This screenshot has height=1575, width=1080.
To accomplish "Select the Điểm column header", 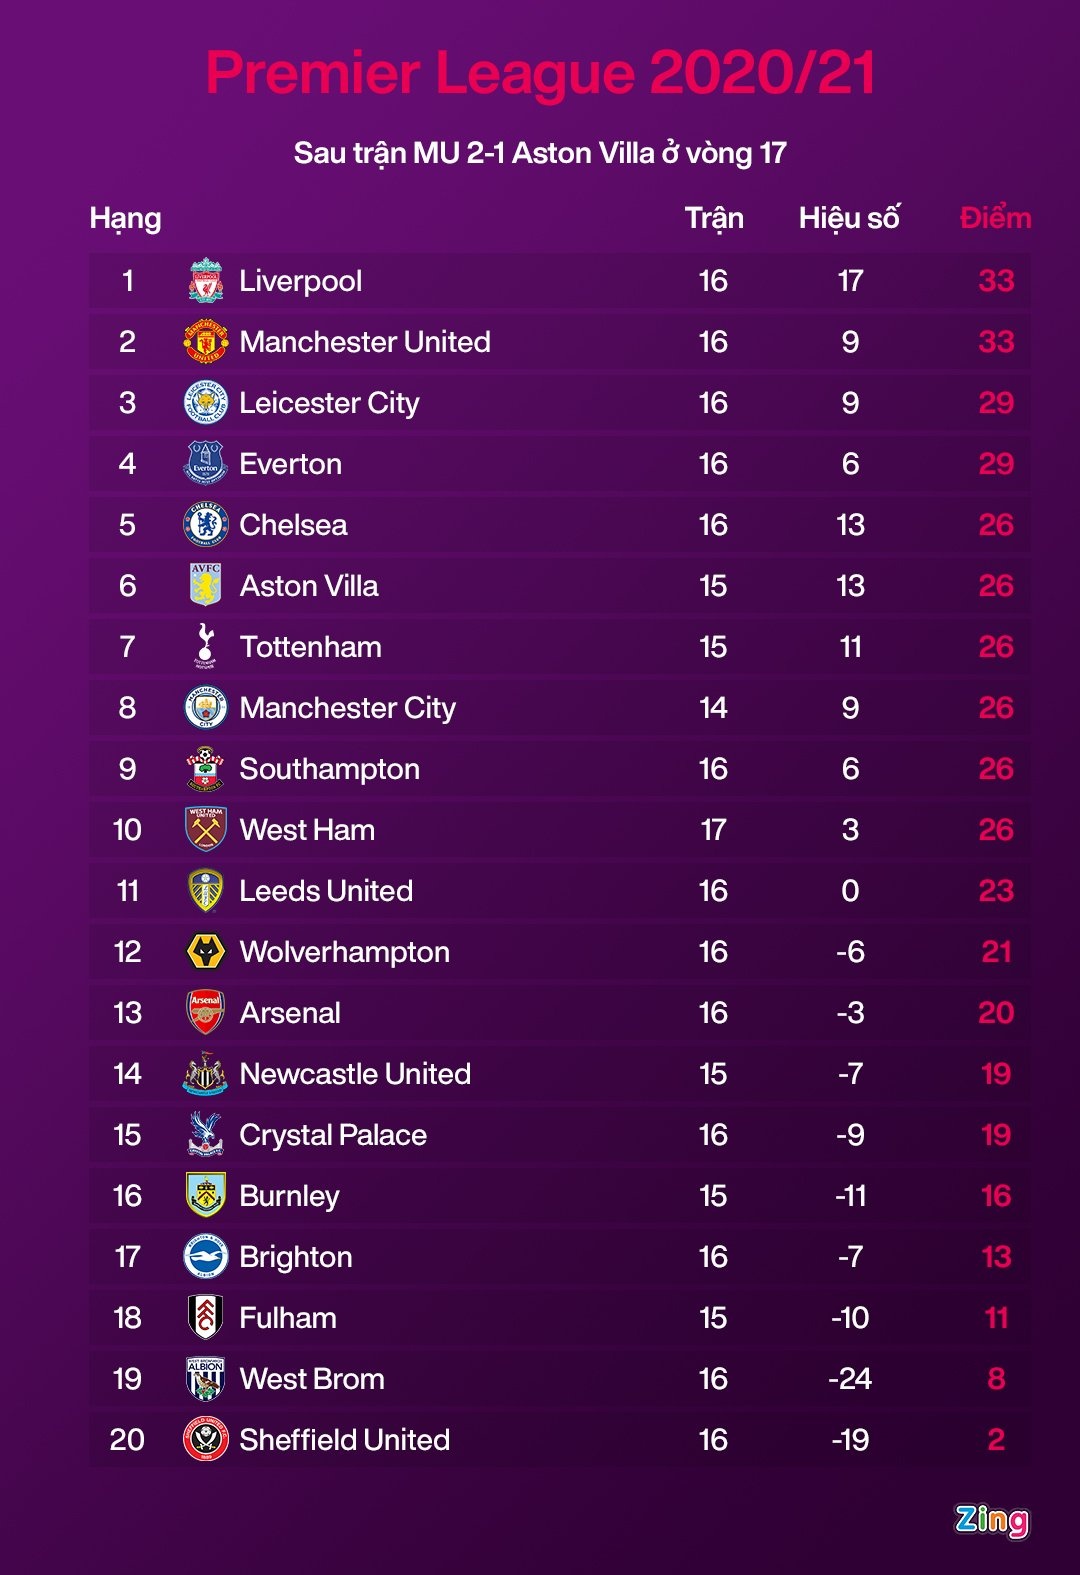I will [x=995, y=218].
